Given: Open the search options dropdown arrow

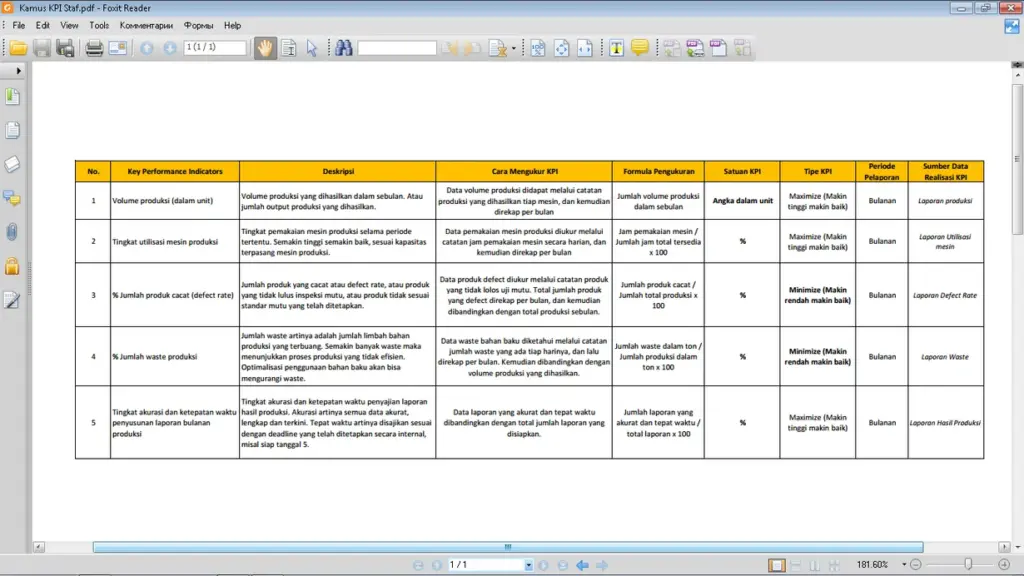Looking at the screenshot, I should (514, 48).
